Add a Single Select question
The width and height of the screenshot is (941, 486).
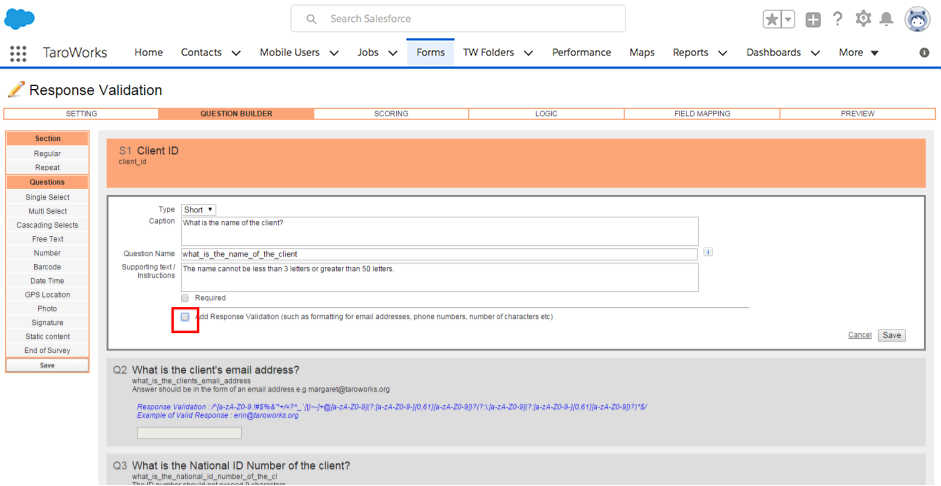point(47,197)
